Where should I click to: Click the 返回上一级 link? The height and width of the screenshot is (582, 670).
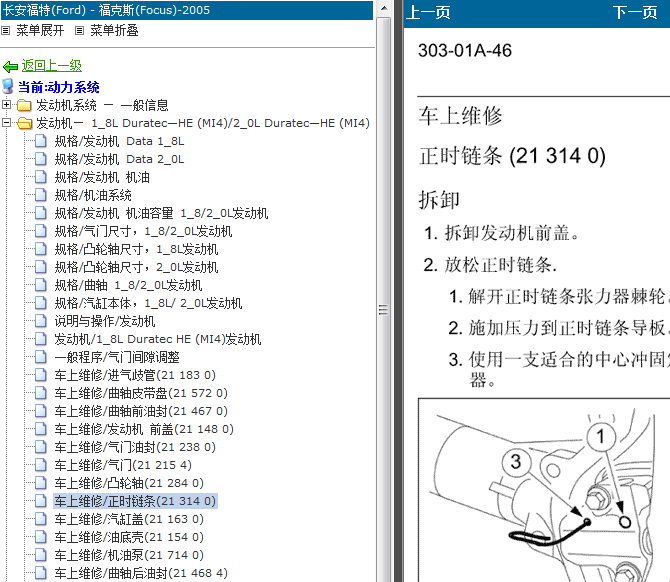[52, 65]
